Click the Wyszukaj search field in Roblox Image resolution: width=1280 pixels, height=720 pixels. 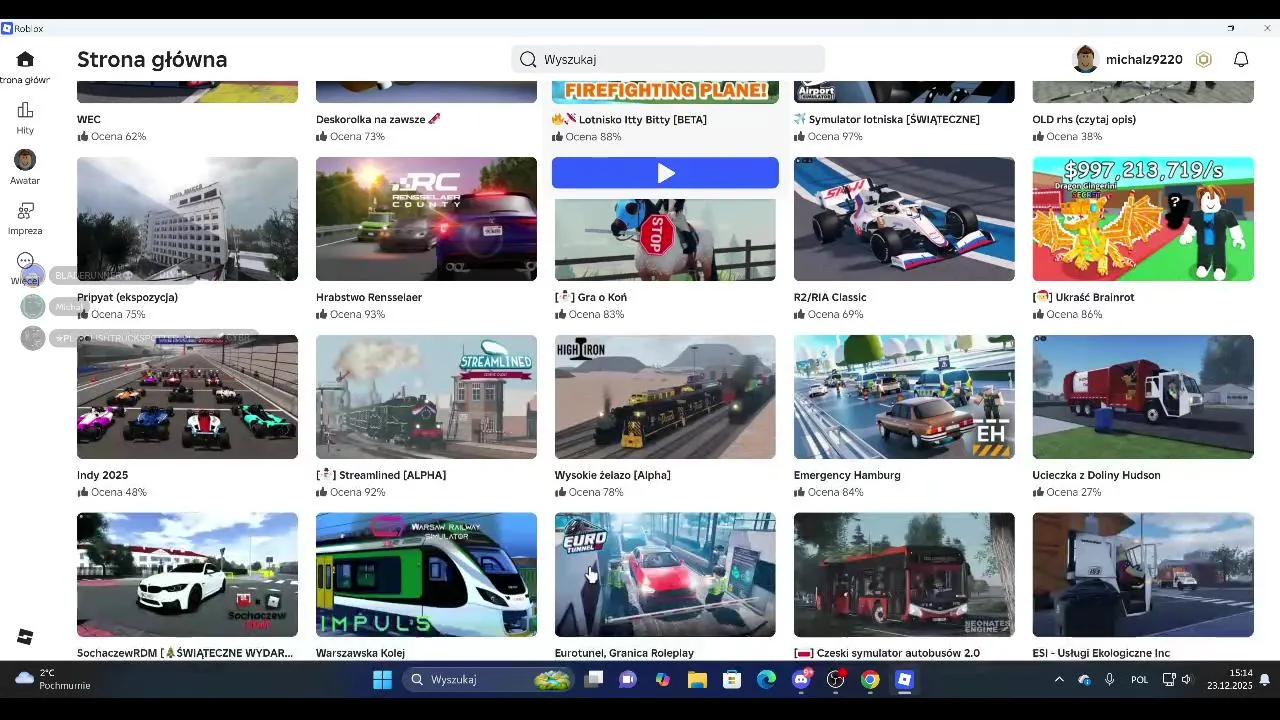pyautogui.click(x=668, y=59)
